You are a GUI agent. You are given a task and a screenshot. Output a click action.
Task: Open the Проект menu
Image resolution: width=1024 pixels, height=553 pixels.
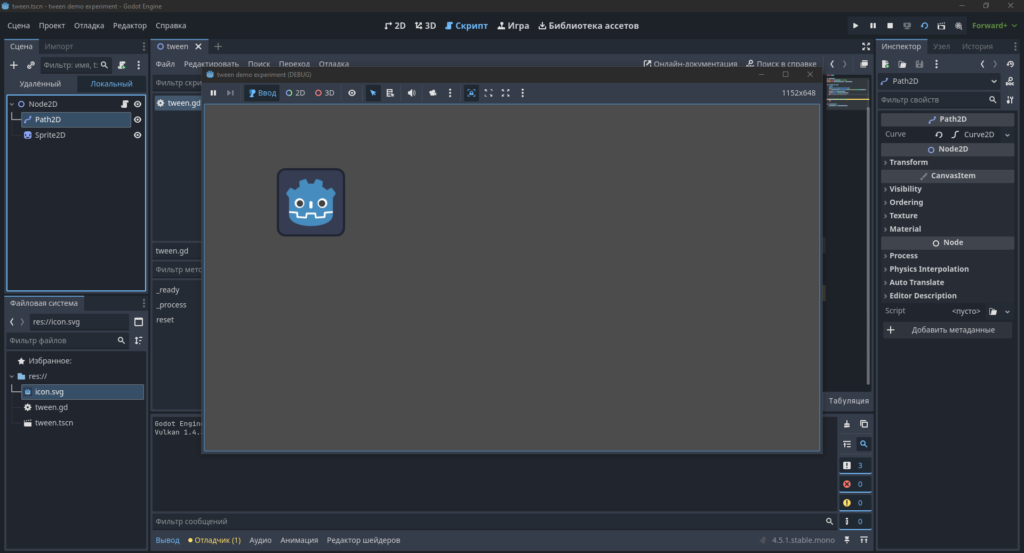click(x=52, y=26)
